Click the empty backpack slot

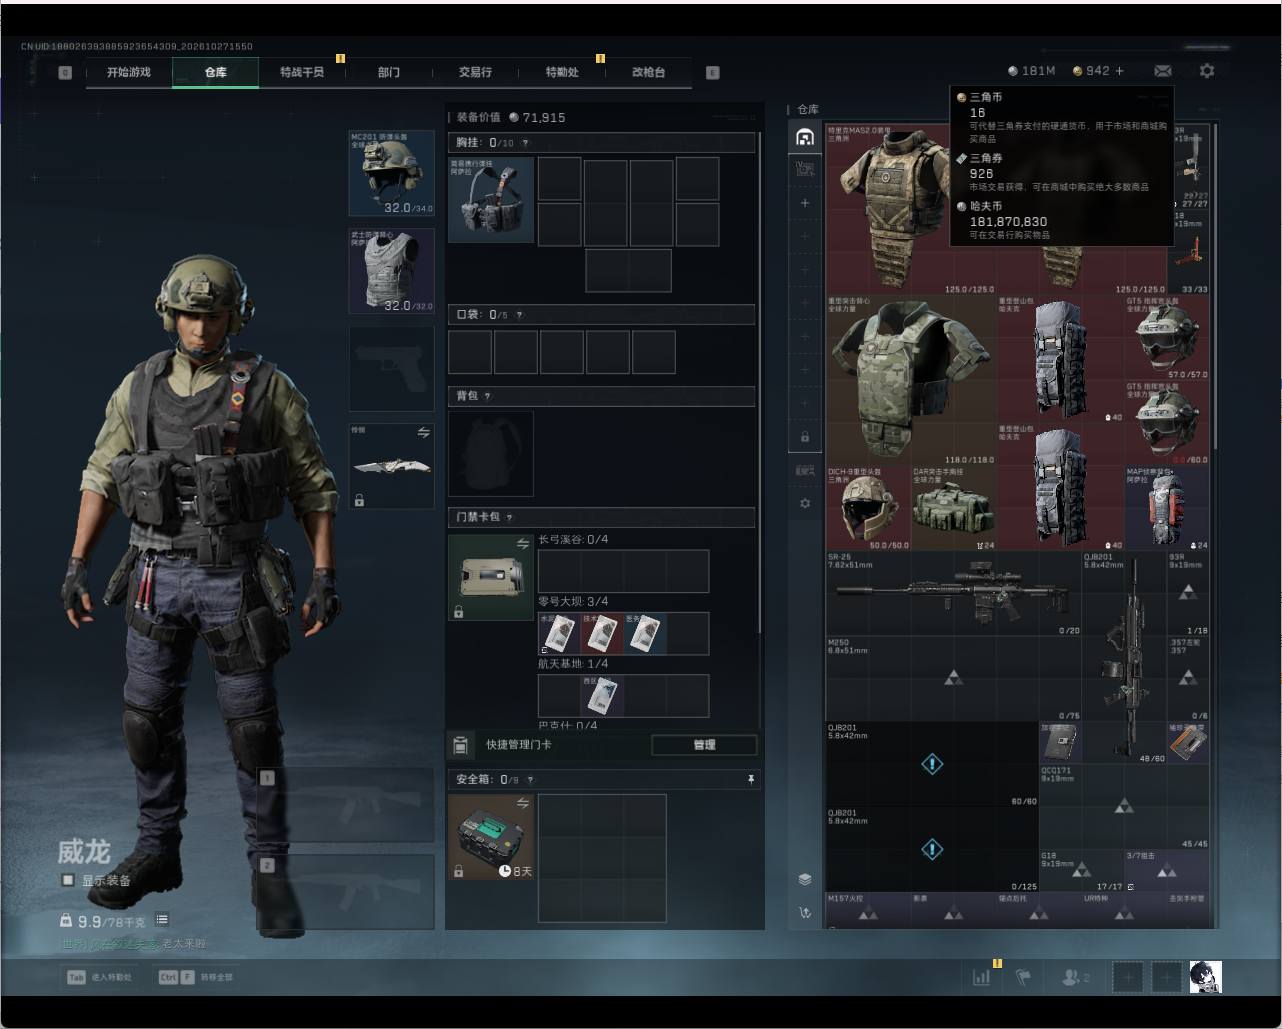click(491, 454)
